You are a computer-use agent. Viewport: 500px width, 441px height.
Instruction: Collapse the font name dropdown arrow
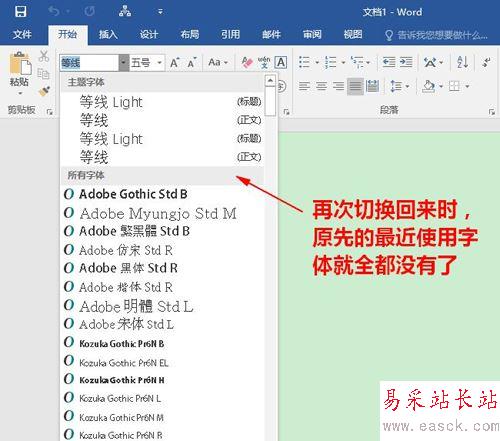(124, 63)
